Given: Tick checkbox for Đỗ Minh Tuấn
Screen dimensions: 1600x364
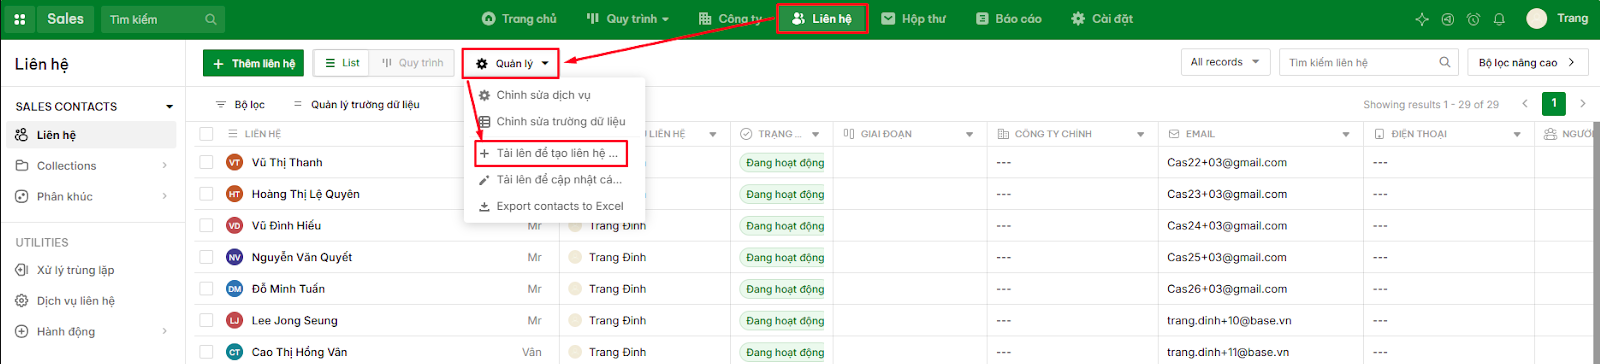Looking at the screenshot, I should (206, 289).
